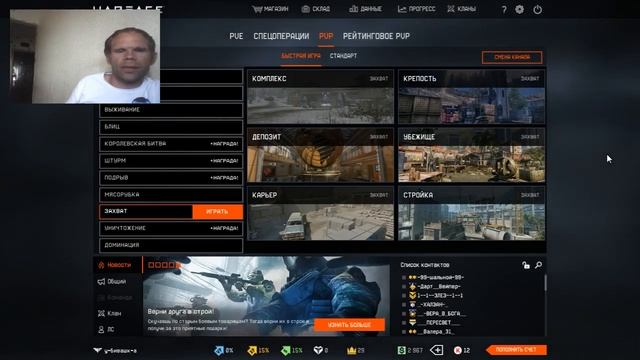Image resolution: width=640 pixels, height=360 pixels.
Task: Click the contact search magnifier icon
Action: [539, 265]
